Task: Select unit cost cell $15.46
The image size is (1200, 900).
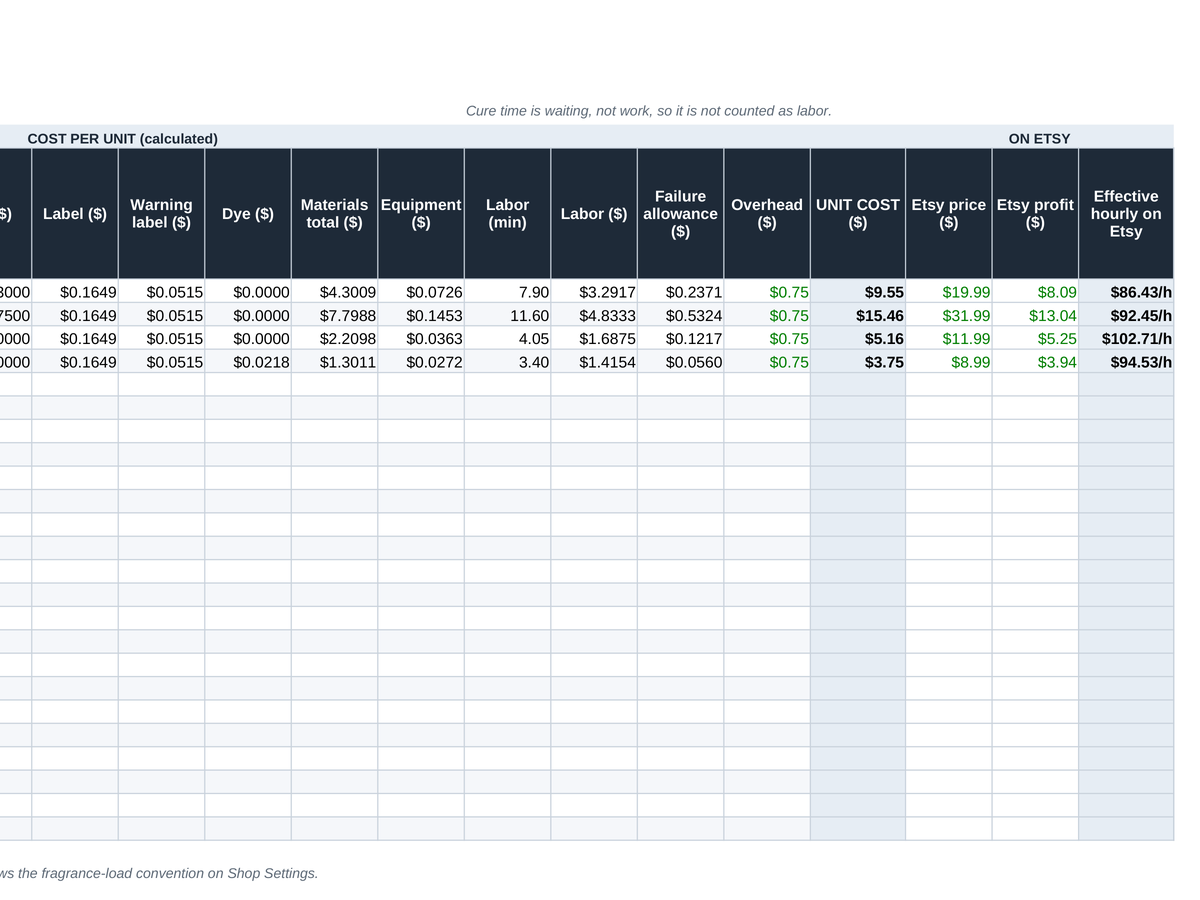Action: 858,315
